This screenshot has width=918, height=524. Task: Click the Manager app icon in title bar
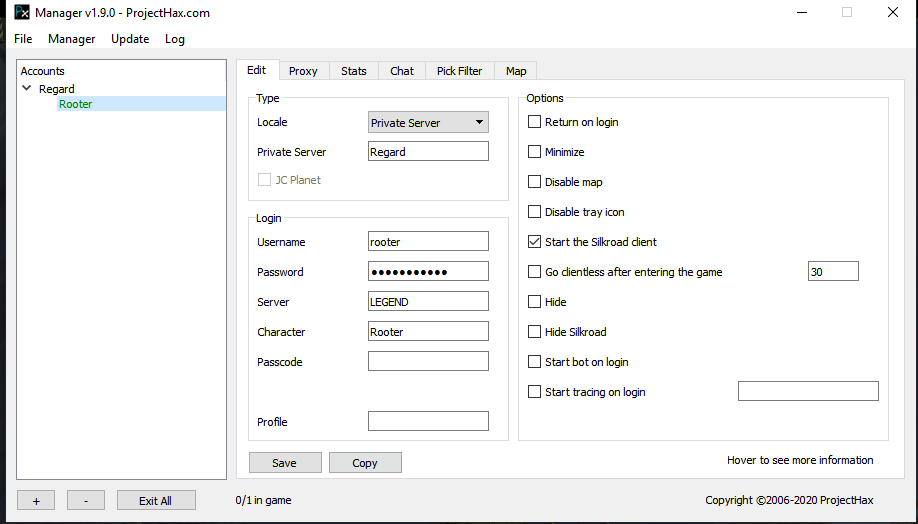point(21,13)
